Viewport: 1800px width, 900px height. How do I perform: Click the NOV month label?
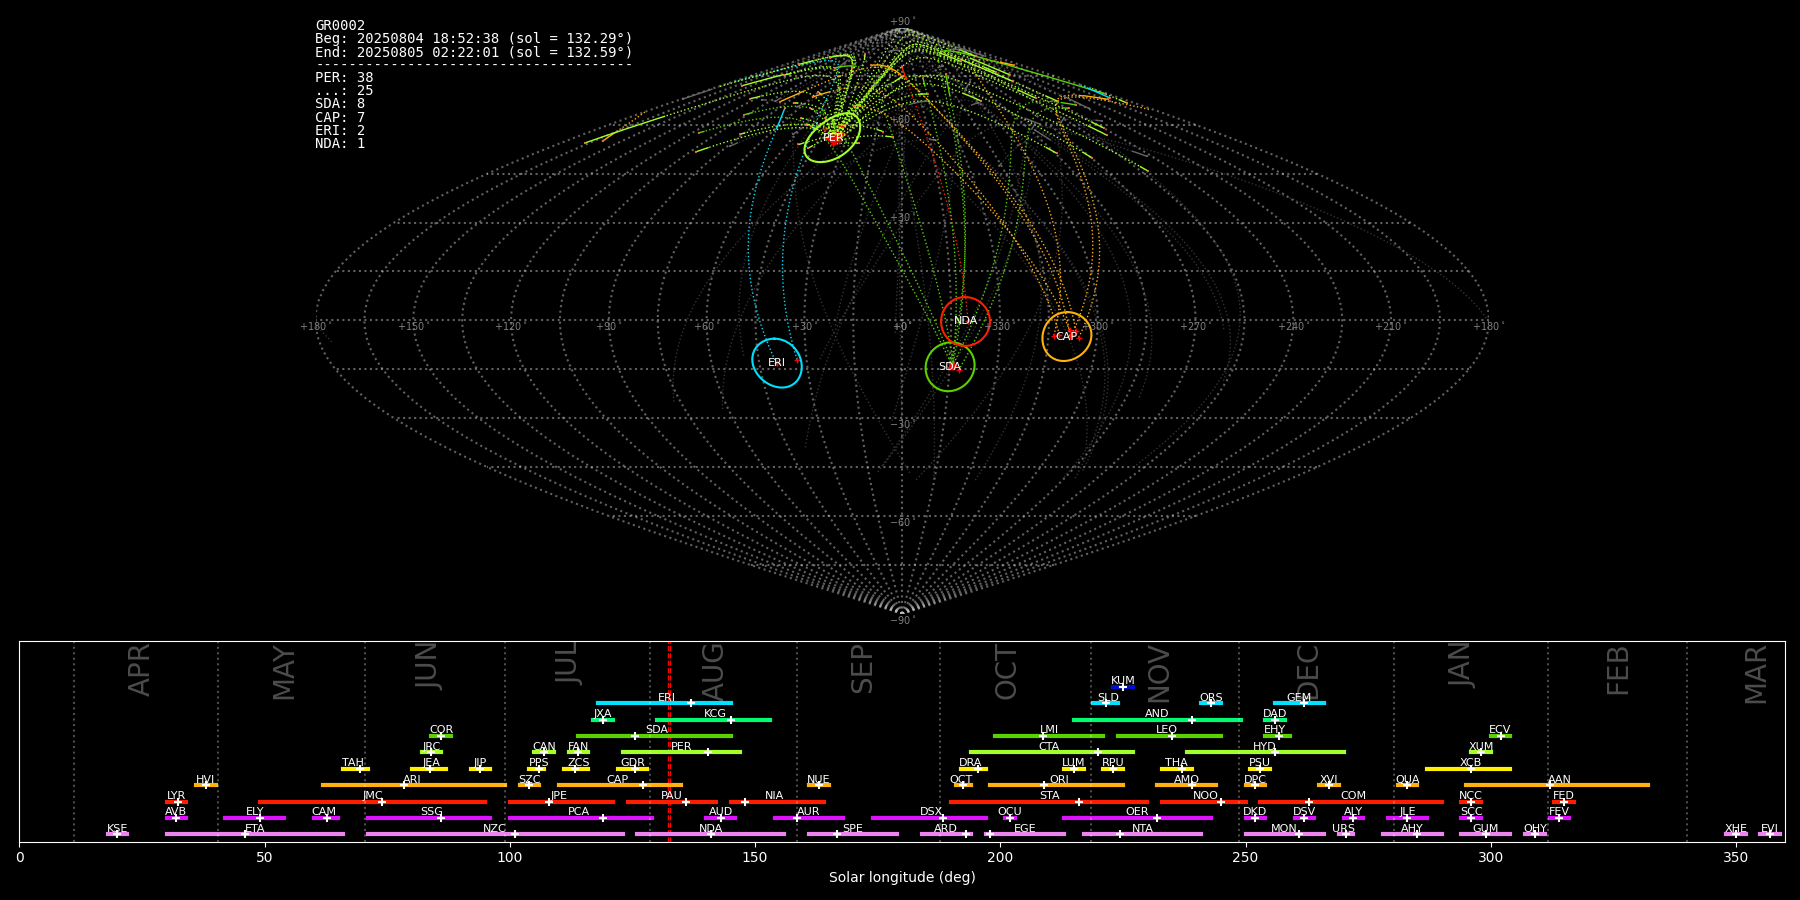coord(1159,675)
